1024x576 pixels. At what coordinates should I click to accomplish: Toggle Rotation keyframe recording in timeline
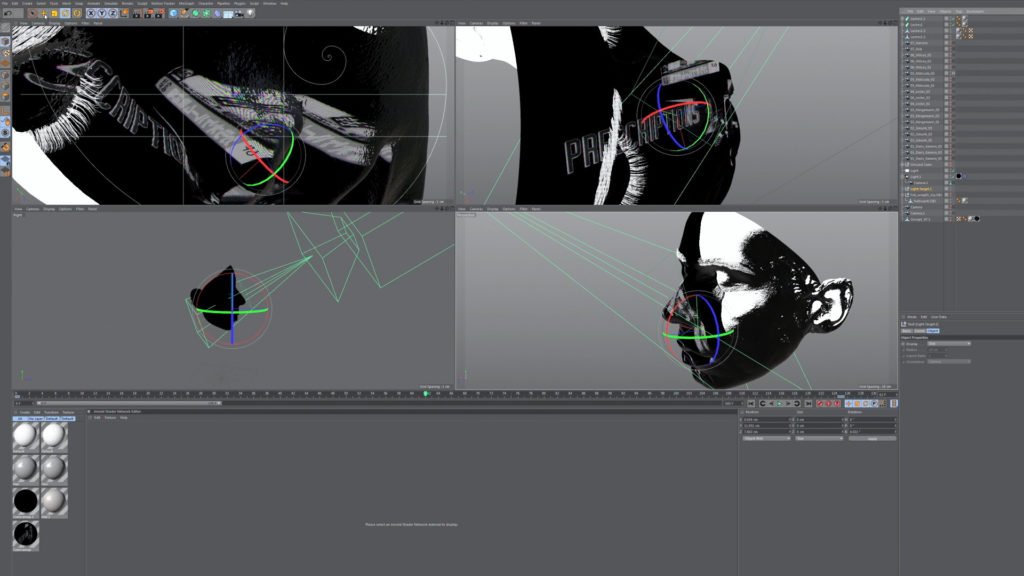pyautogui.click(x=866, y=404)
